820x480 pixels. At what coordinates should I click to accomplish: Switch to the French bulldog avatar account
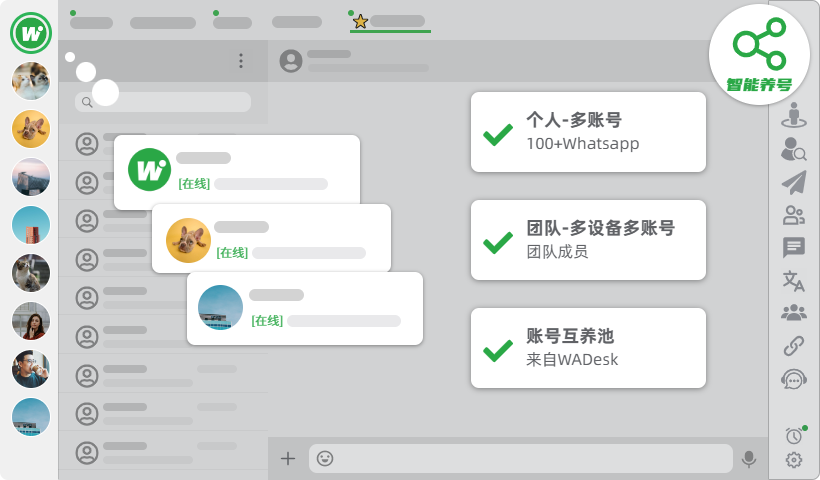(31, 129)
